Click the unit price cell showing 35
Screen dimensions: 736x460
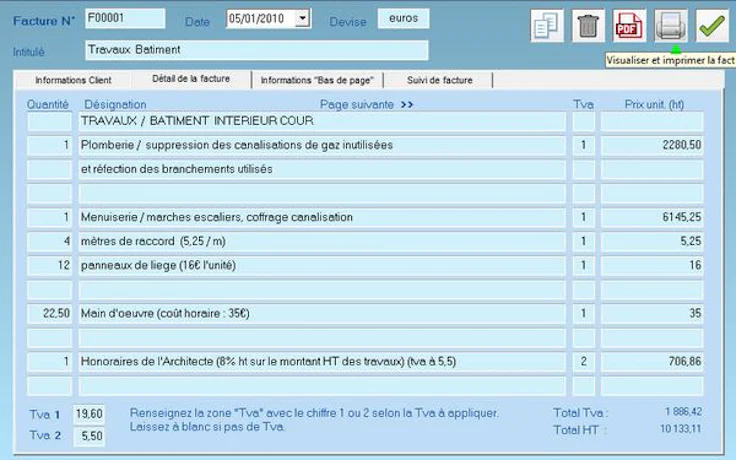click(x=652, y=314)
